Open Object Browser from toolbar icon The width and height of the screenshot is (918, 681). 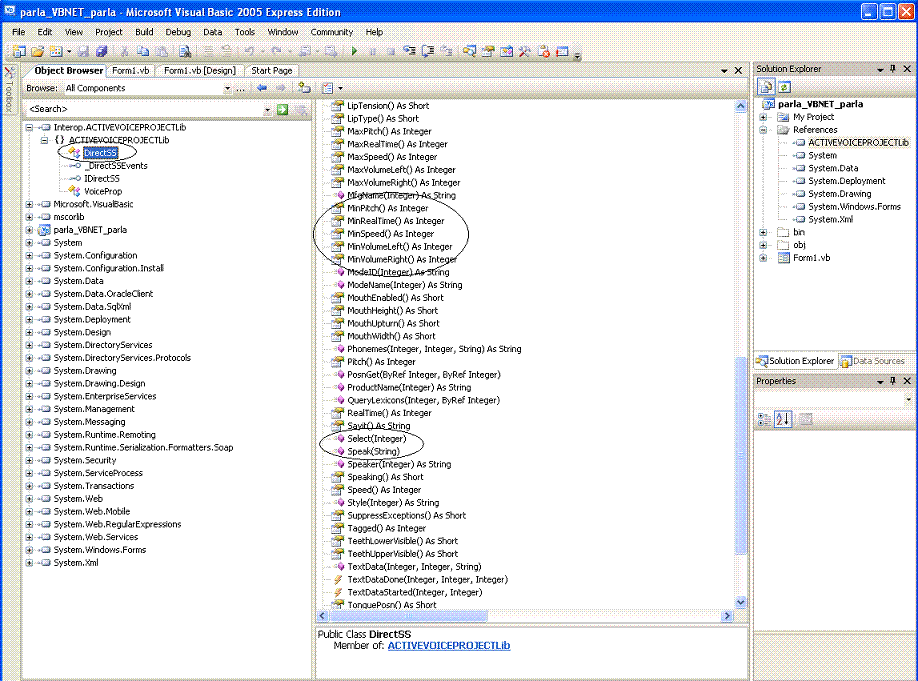click(506, 52)
